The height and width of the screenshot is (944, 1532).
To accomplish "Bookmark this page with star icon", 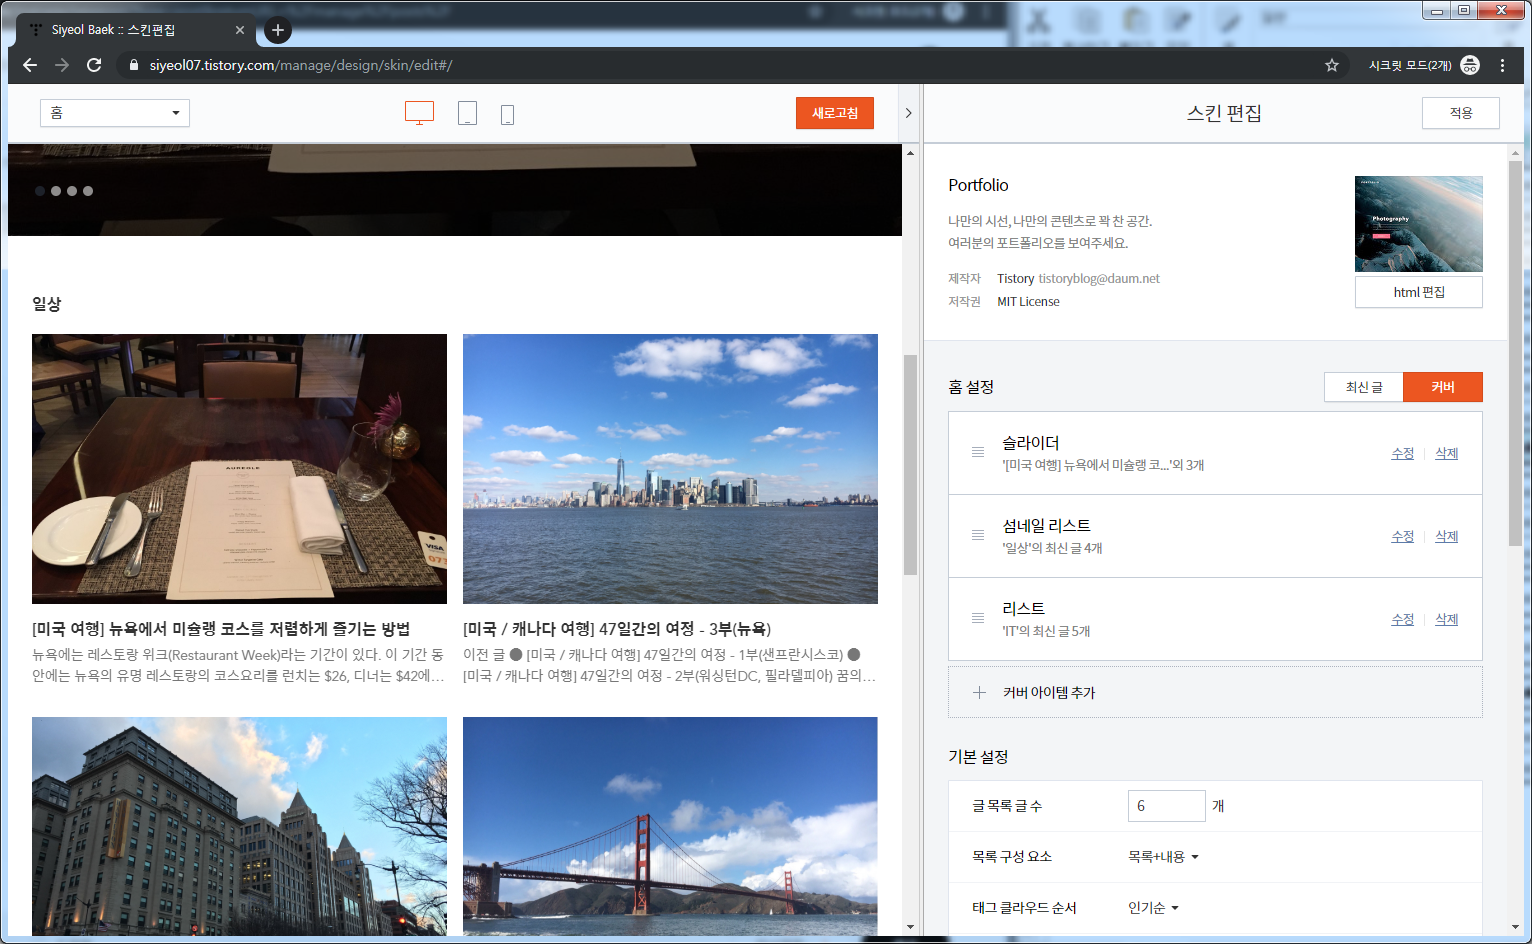I will click(1332, 65).
